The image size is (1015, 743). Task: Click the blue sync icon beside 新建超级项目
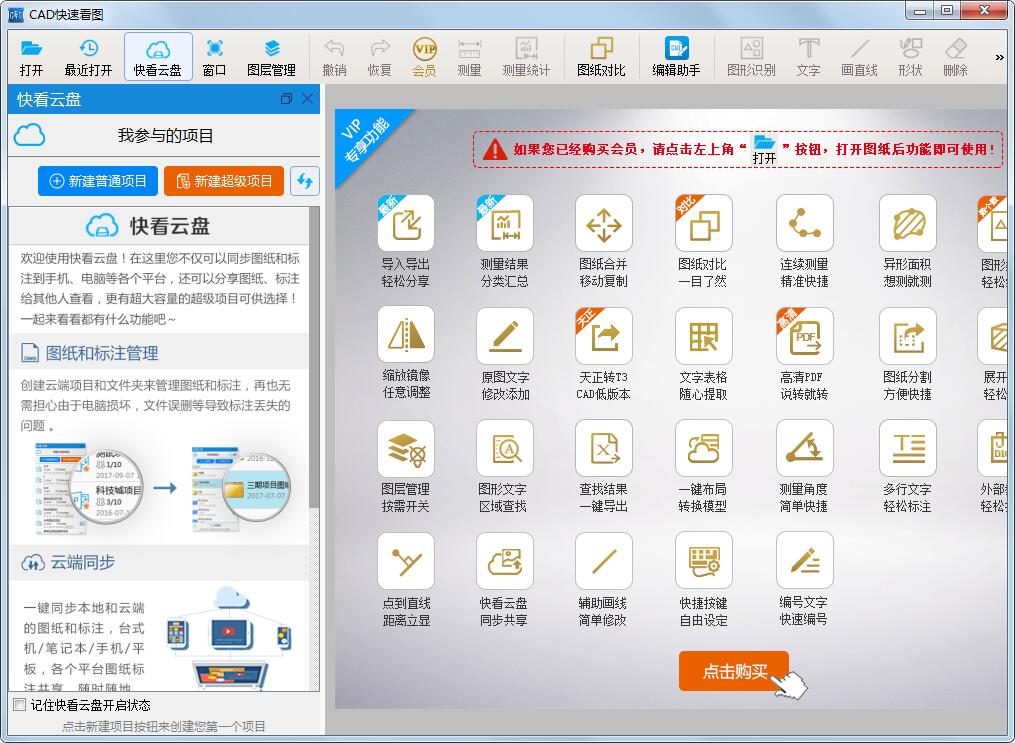point(307,180)
